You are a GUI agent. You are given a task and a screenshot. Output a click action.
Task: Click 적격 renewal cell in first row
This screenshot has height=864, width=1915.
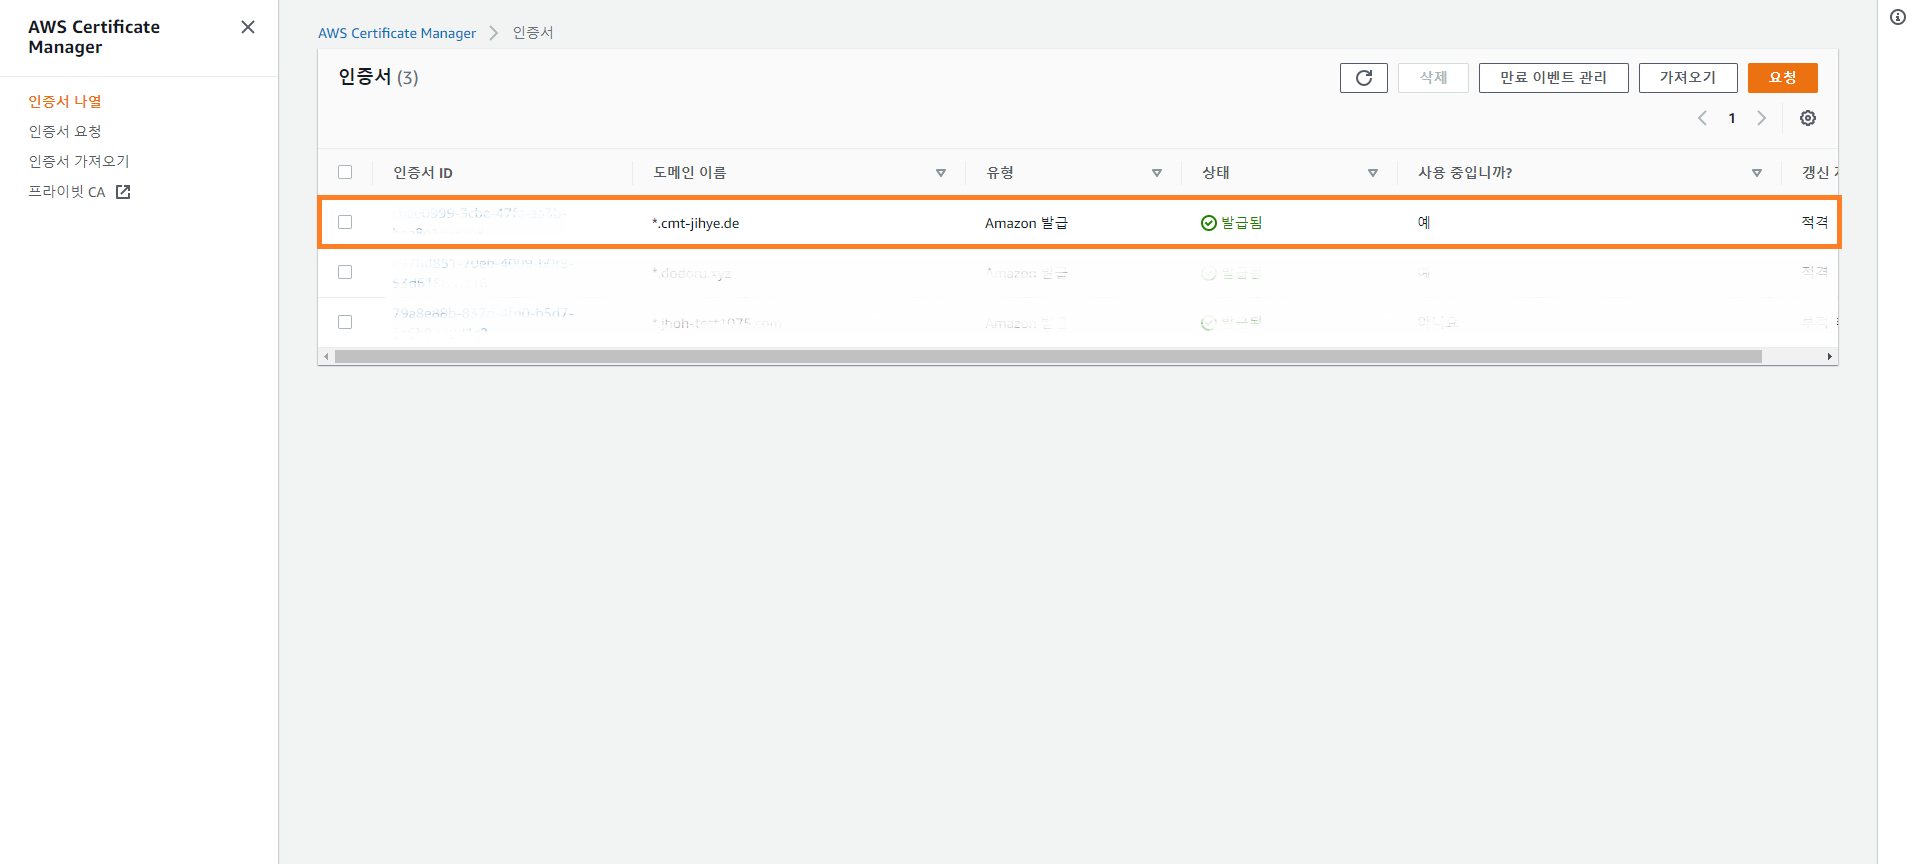[1815, 222]
